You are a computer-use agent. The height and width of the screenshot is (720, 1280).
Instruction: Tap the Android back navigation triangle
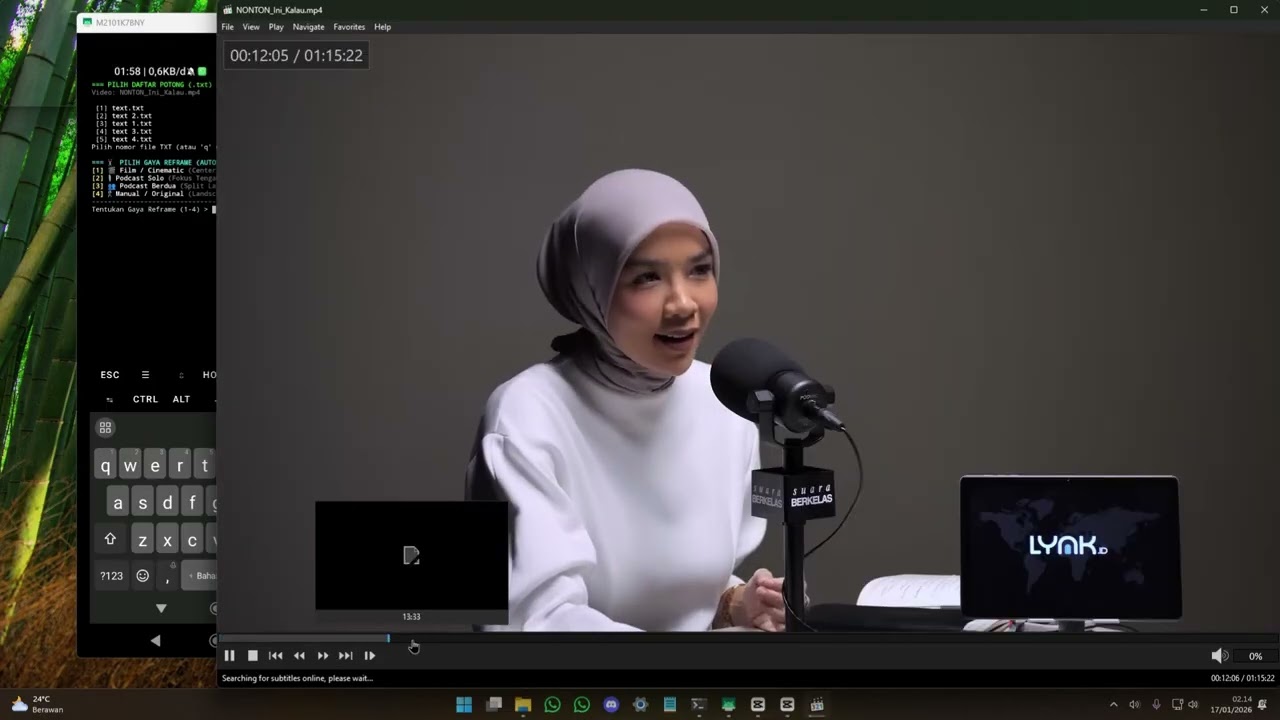155,640
